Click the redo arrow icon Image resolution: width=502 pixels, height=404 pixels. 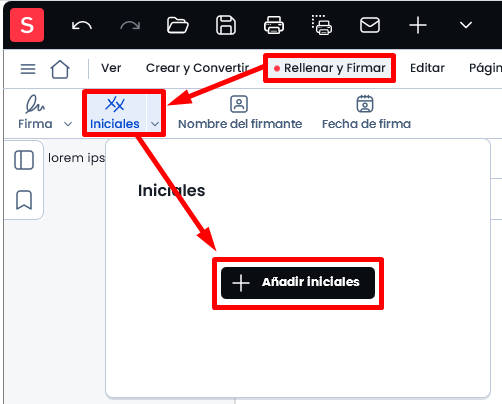tap(130, 26)
